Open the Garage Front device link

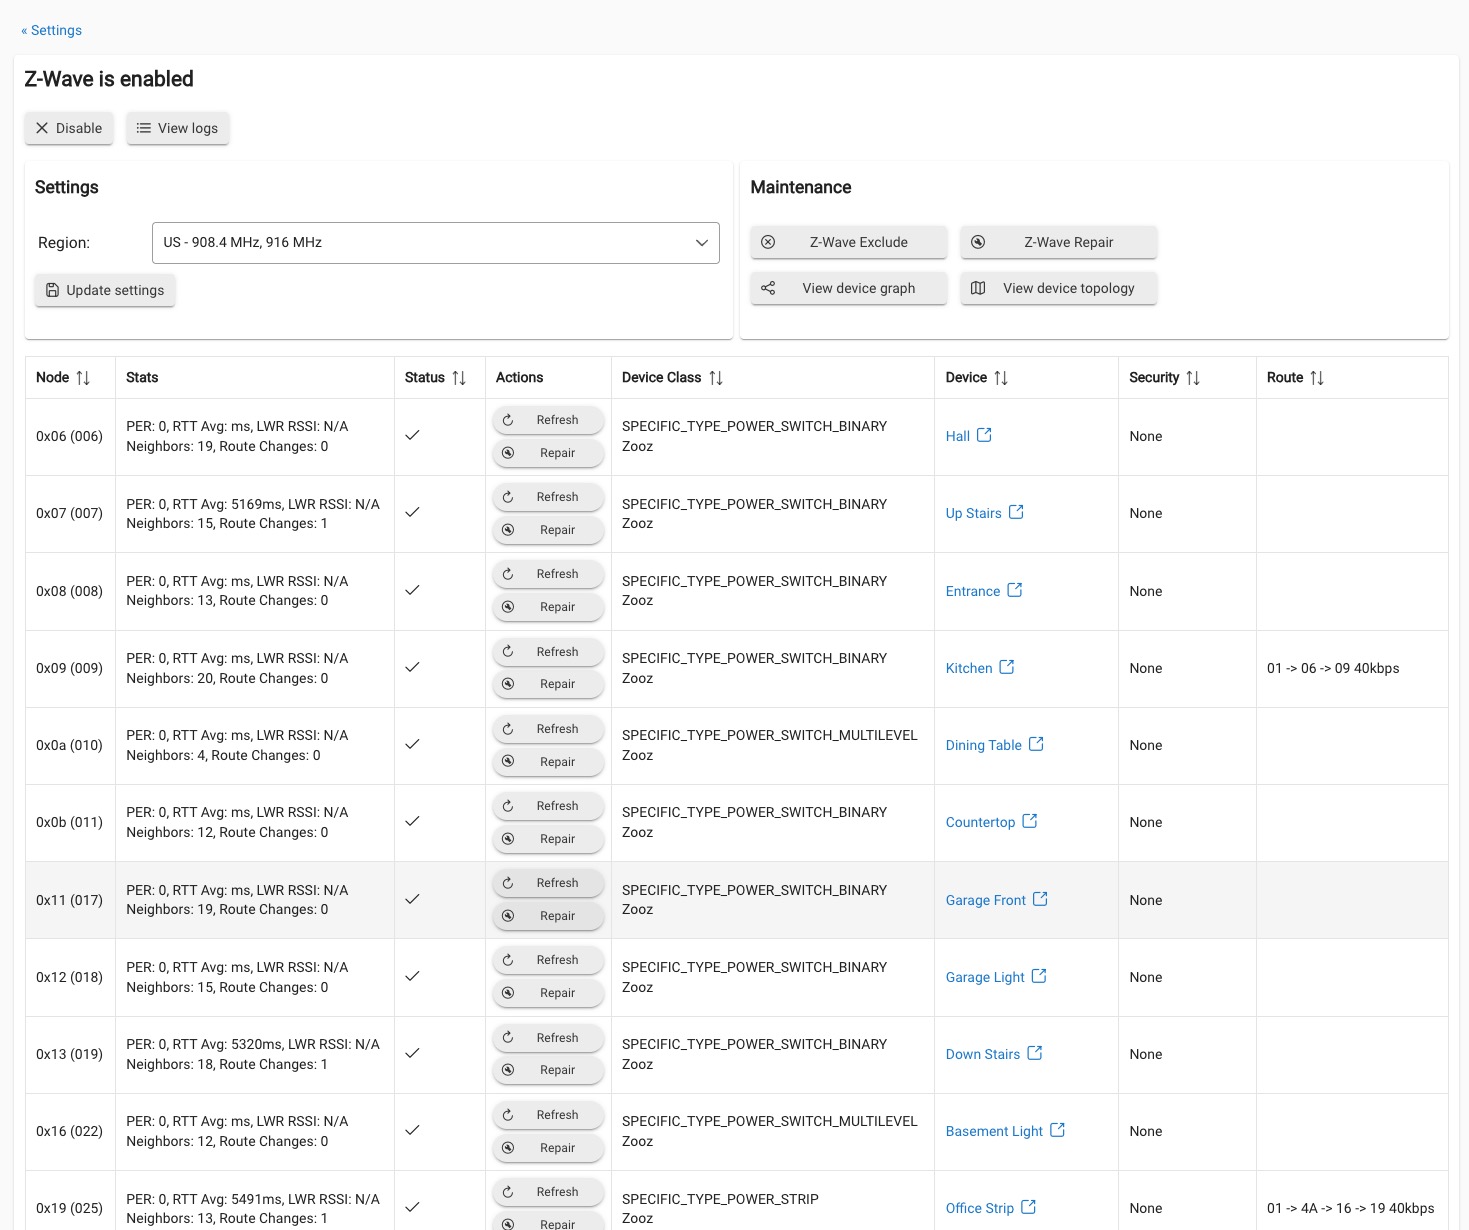pyautogui.click(x=986, y=901)
